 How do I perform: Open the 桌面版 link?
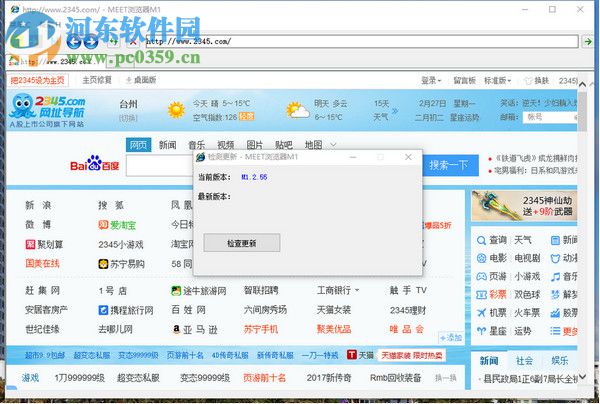(142, 80)
